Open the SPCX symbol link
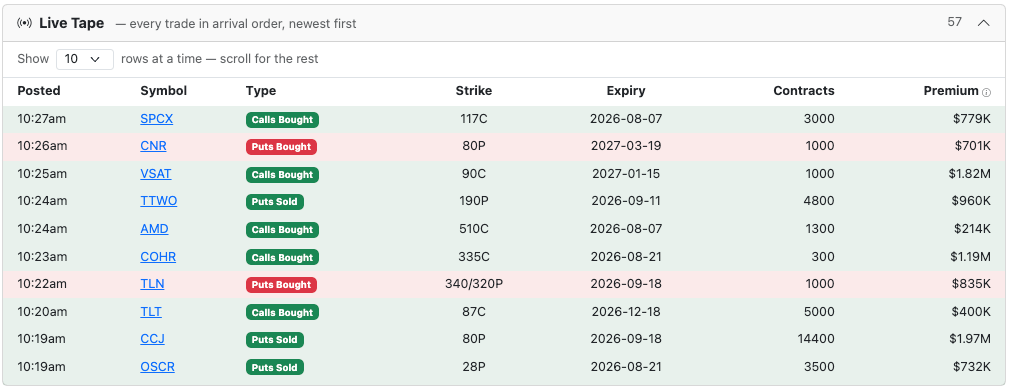Viewport: 1011px width, 386px height. pyautogui.click(x=157, y=119)
